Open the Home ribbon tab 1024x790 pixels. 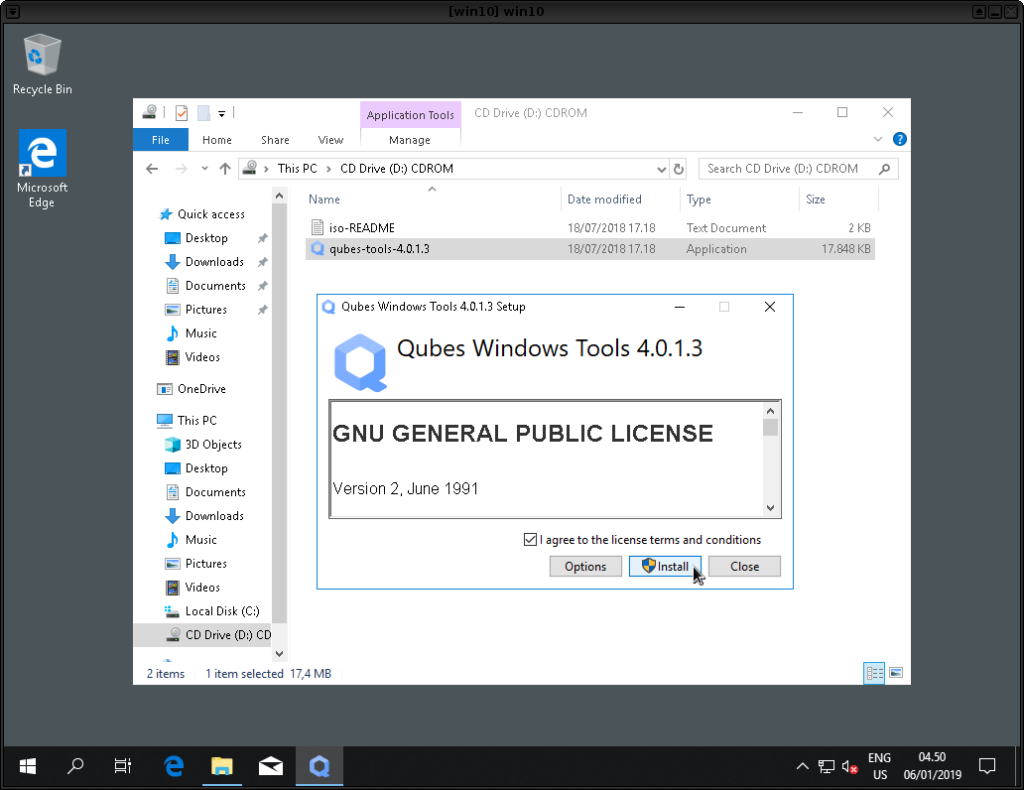(x=217, y=140)
